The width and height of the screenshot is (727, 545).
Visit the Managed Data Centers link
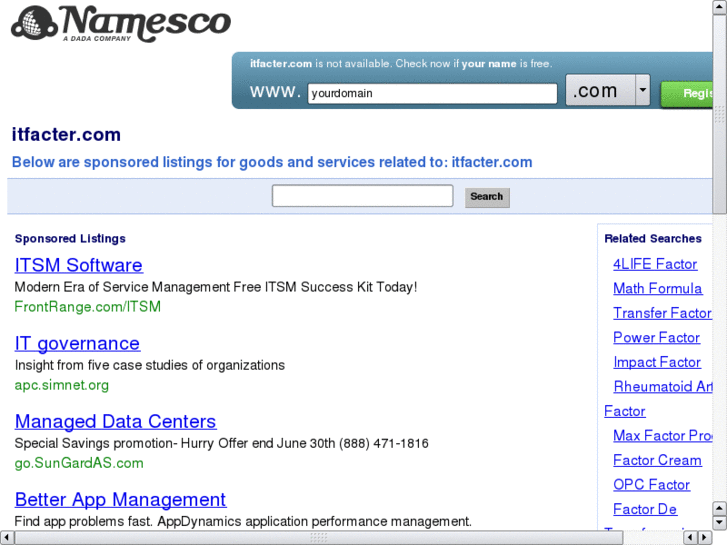115,421
